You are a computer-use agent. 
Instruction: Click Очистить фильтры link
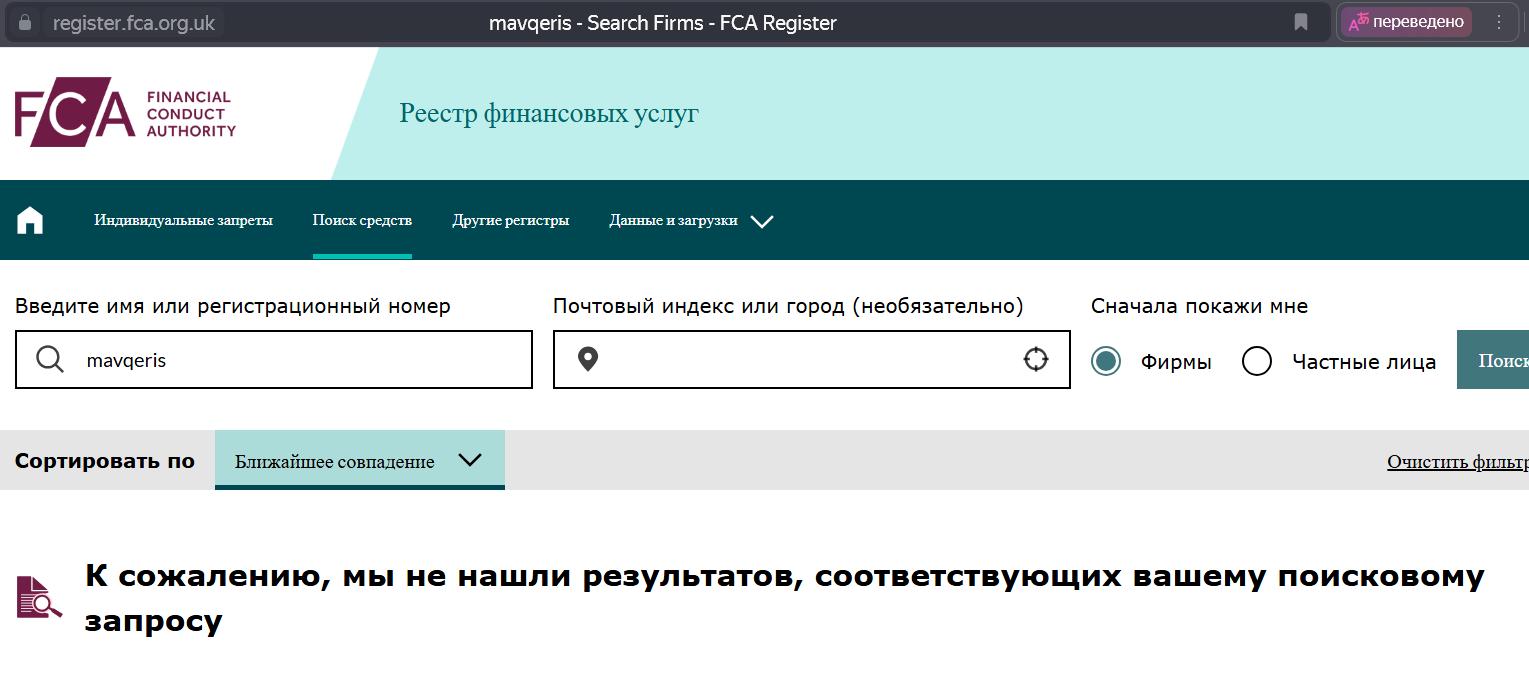click(x=1457, y=462)
